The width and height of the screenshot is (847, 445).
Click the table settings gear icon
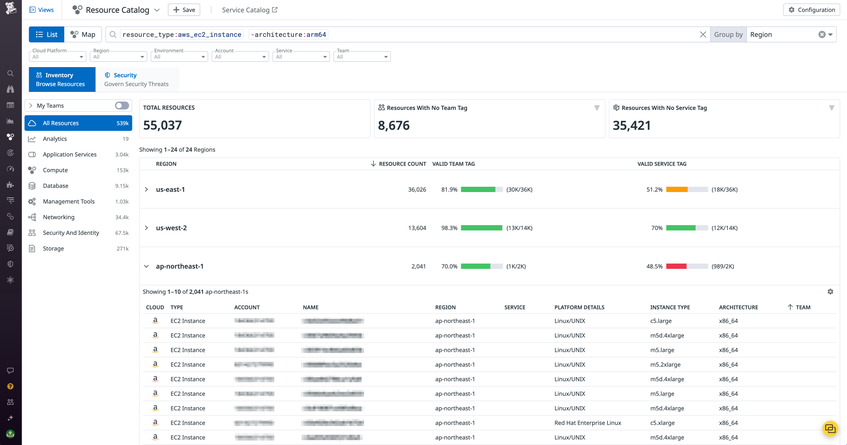point(830,292)
